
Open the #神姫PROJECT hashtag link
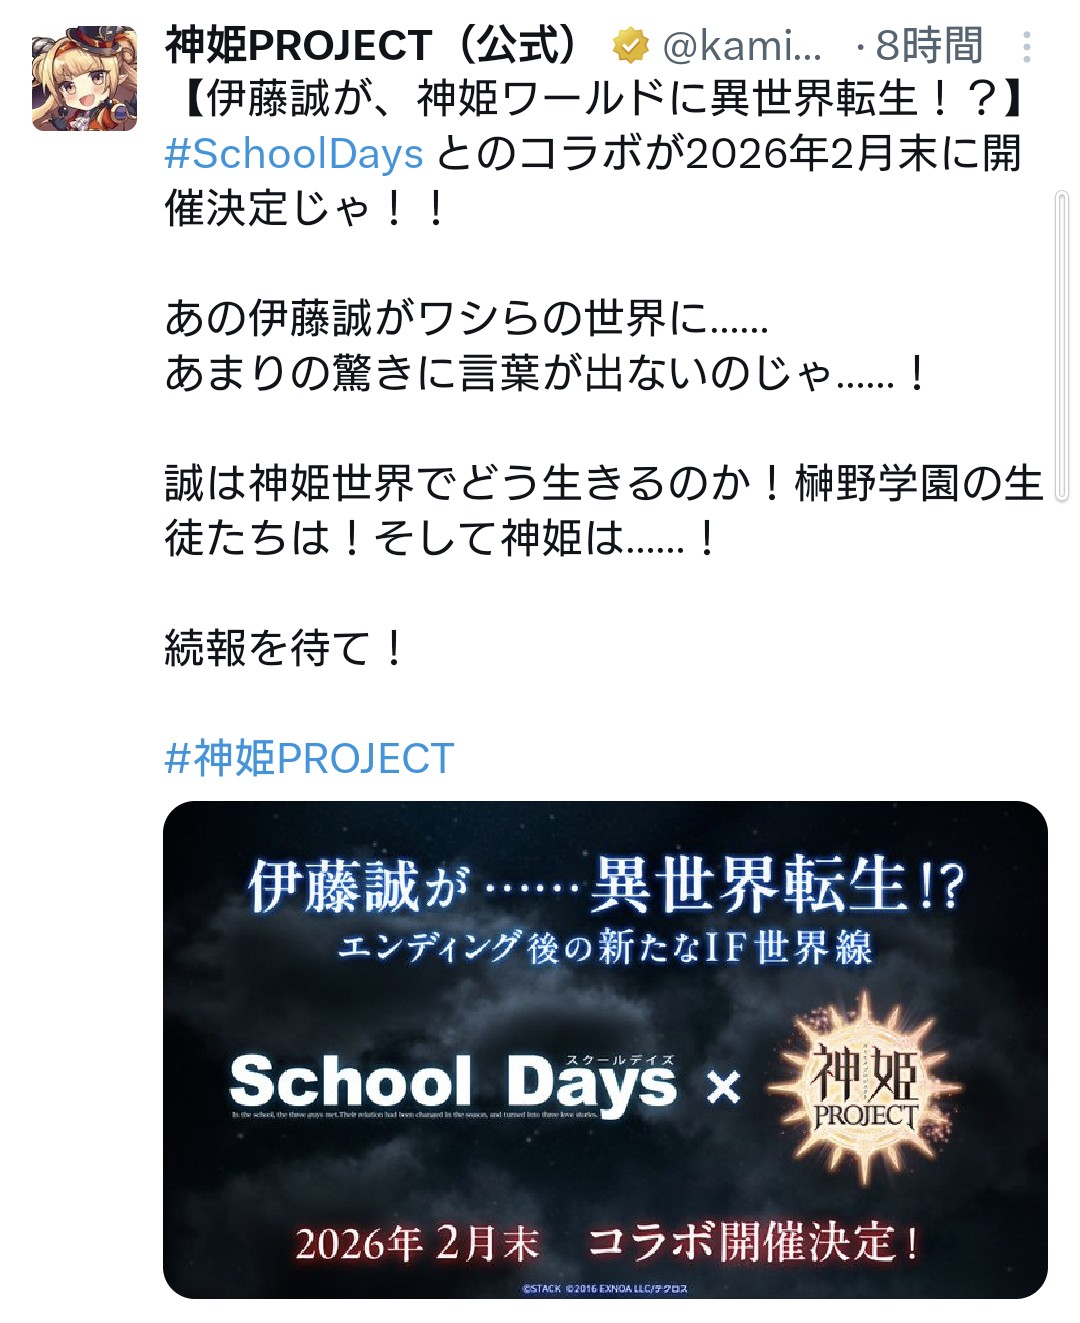point(309,758)
